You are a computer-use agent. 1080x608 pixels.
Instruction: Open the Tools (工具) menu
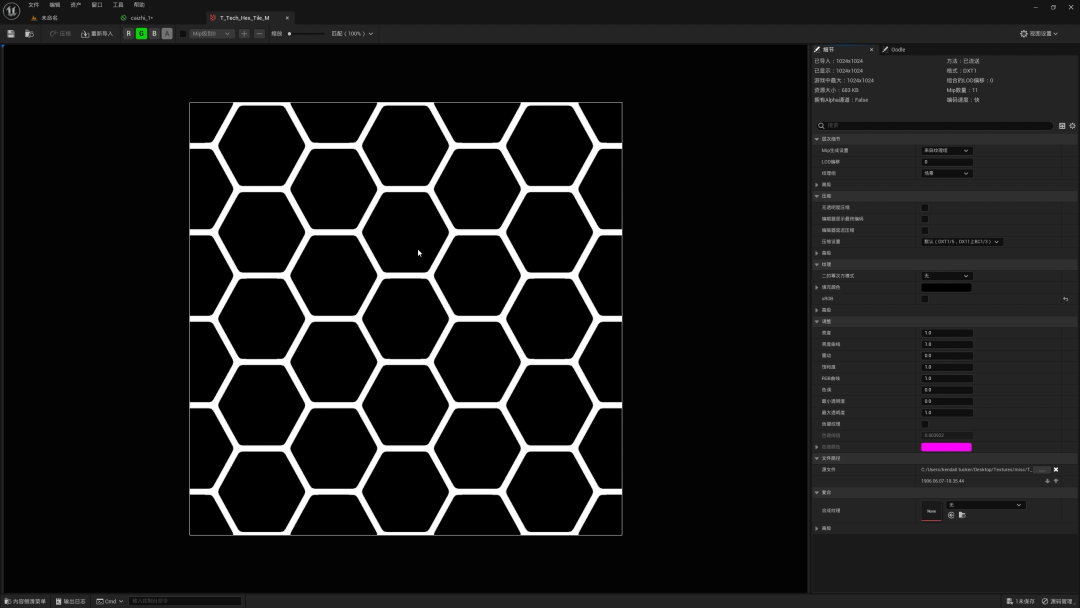click(118, 5)
